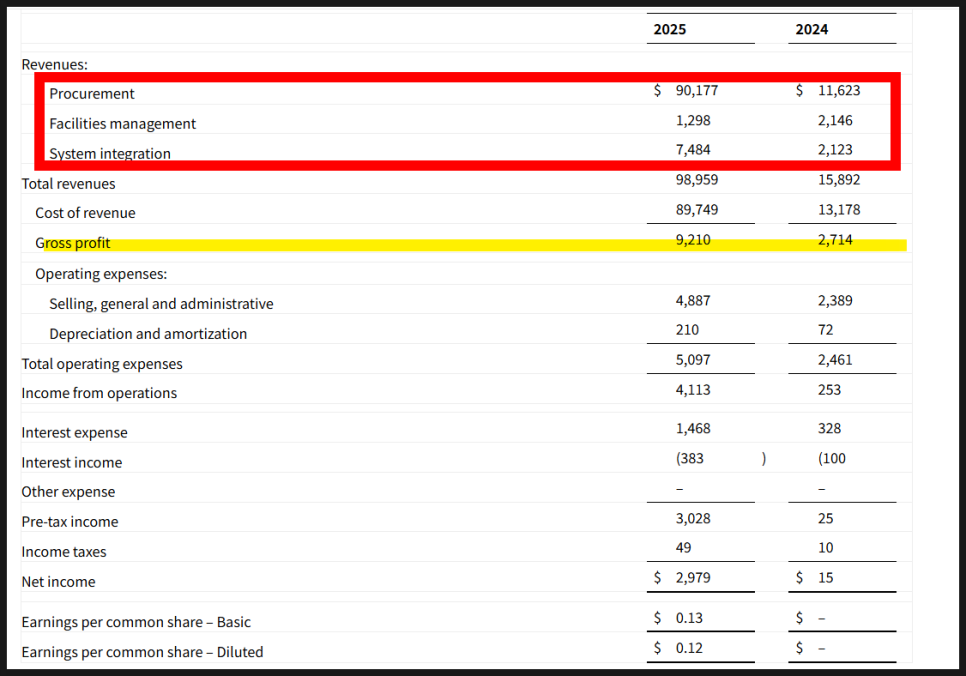Click the 2024 column header

click(x=811, y=30)
